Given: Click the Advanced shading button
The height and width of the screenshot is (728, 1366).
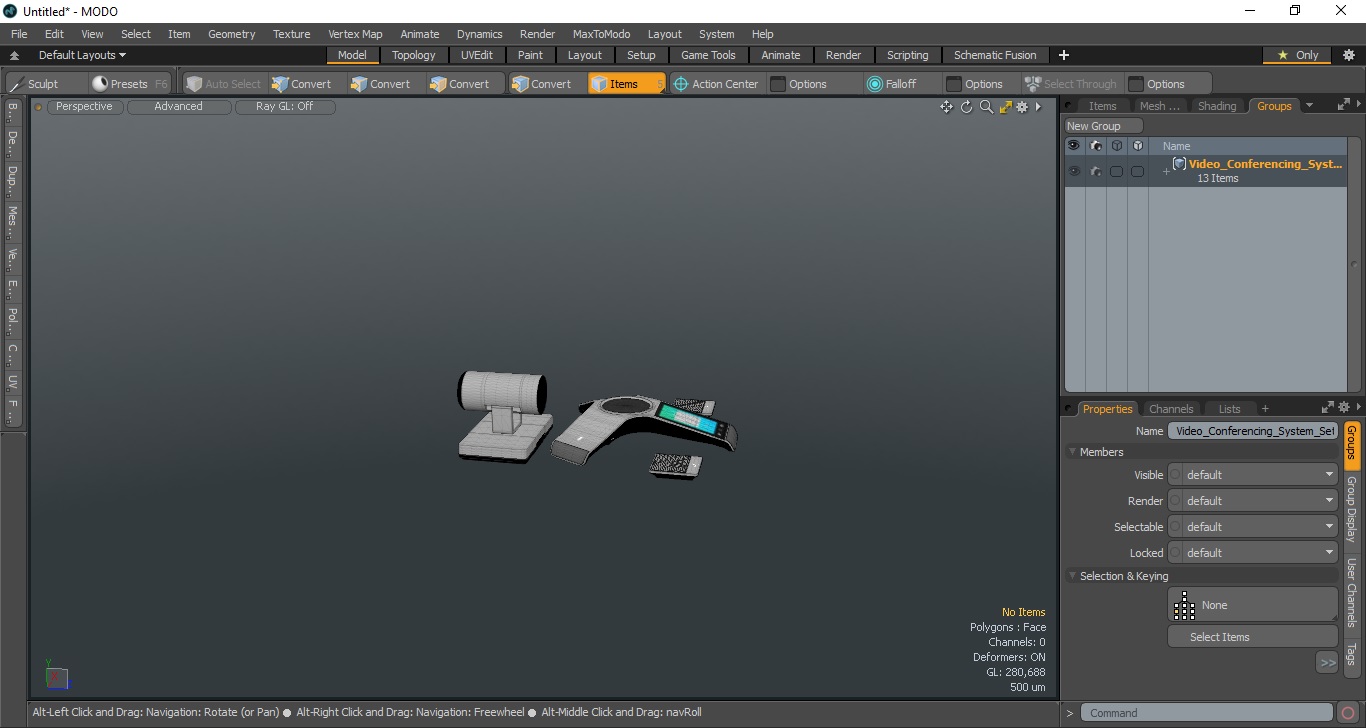Looking at the screenshot, I should point(178,106).
